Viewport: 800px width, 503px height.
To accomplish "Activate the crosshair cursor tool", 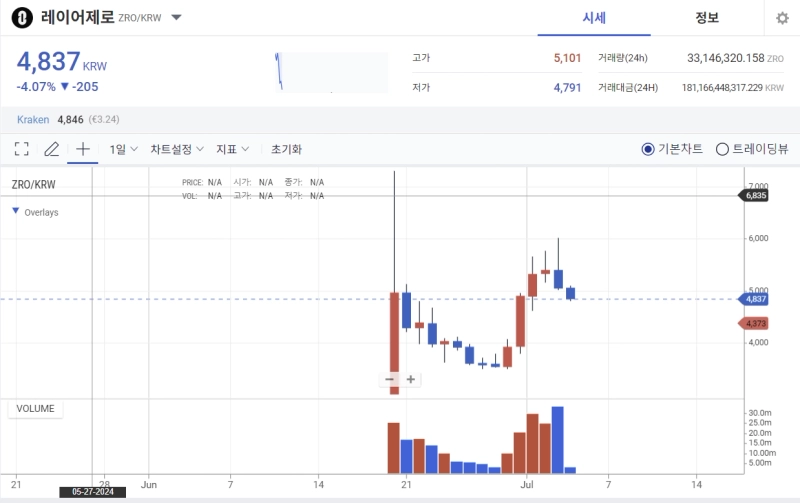I will pos(83,149).
